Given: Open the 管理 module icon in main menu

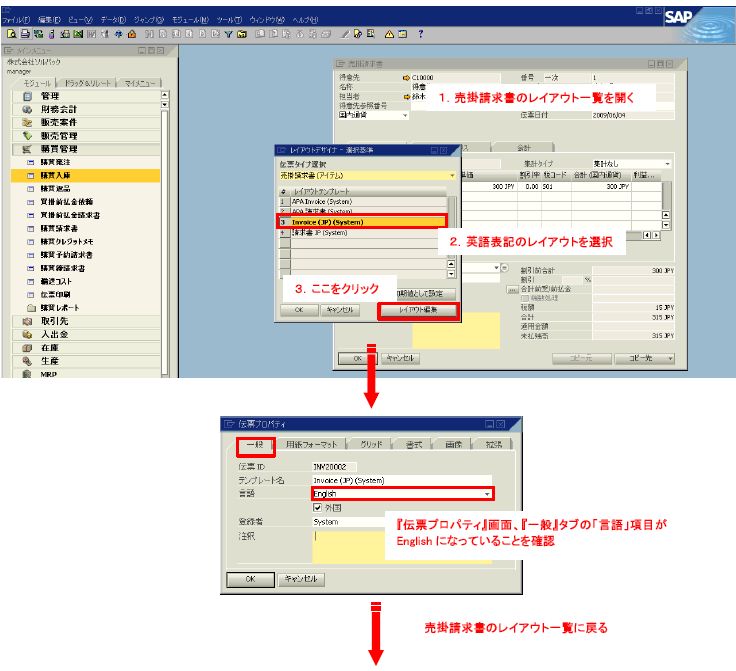Looking at the screenshot, I should click(27, 96).
